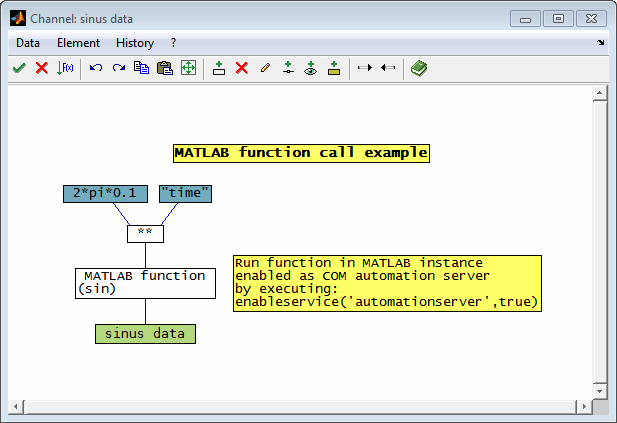Select the sinus data output block
This screenshot has width=617, height=423.
coord(145,334)
